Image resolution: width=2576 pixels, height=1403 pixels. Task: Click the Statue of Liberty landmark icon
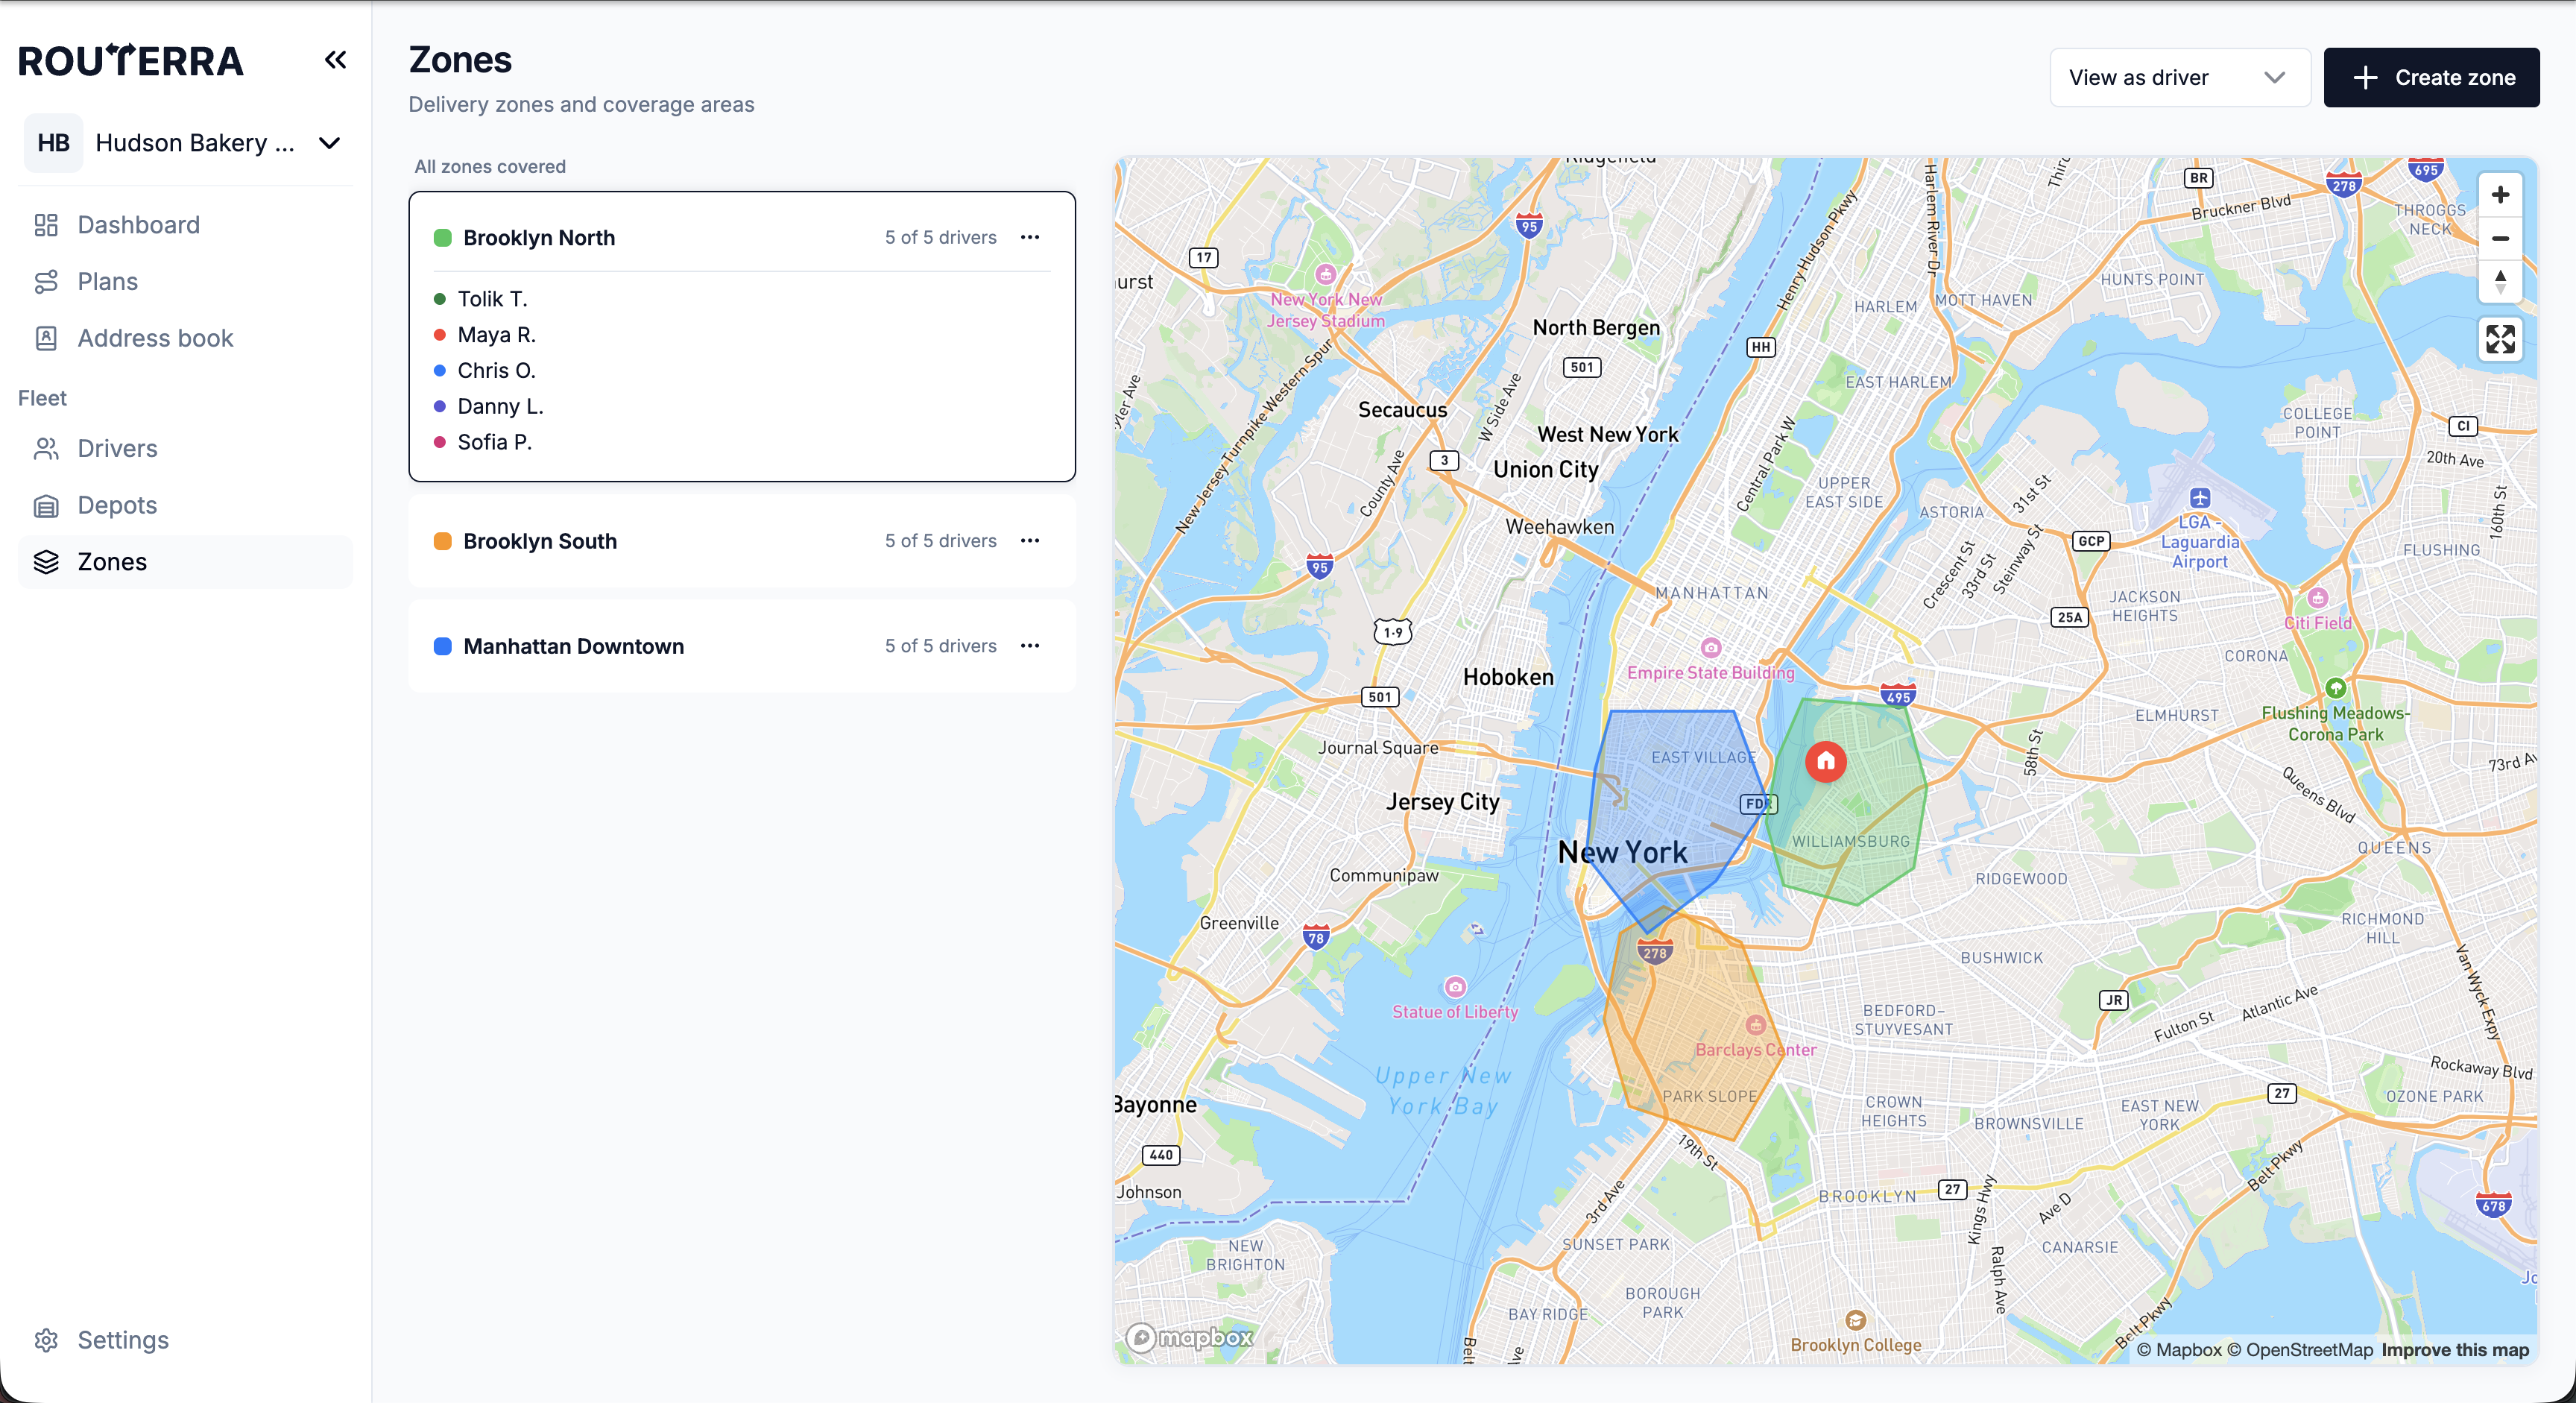[1455, 987]
